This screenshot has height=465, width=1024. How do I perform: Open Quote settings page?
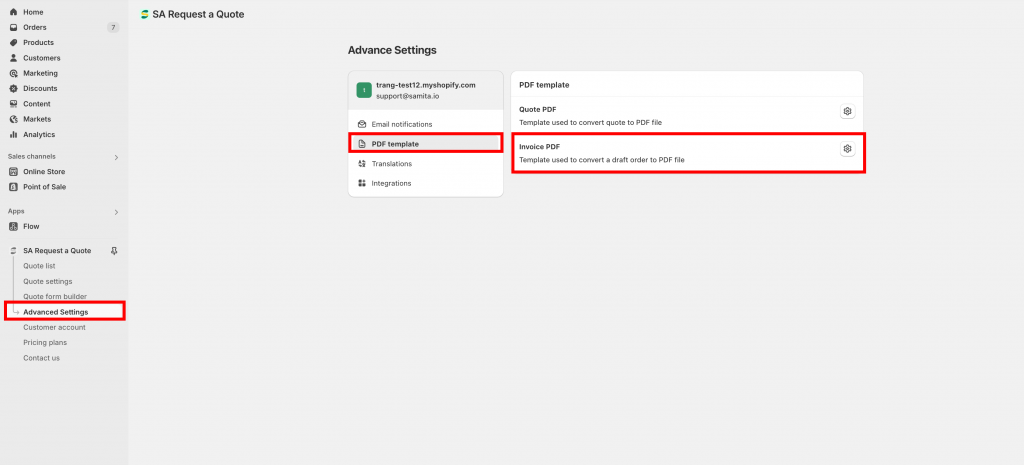(48, 281)
